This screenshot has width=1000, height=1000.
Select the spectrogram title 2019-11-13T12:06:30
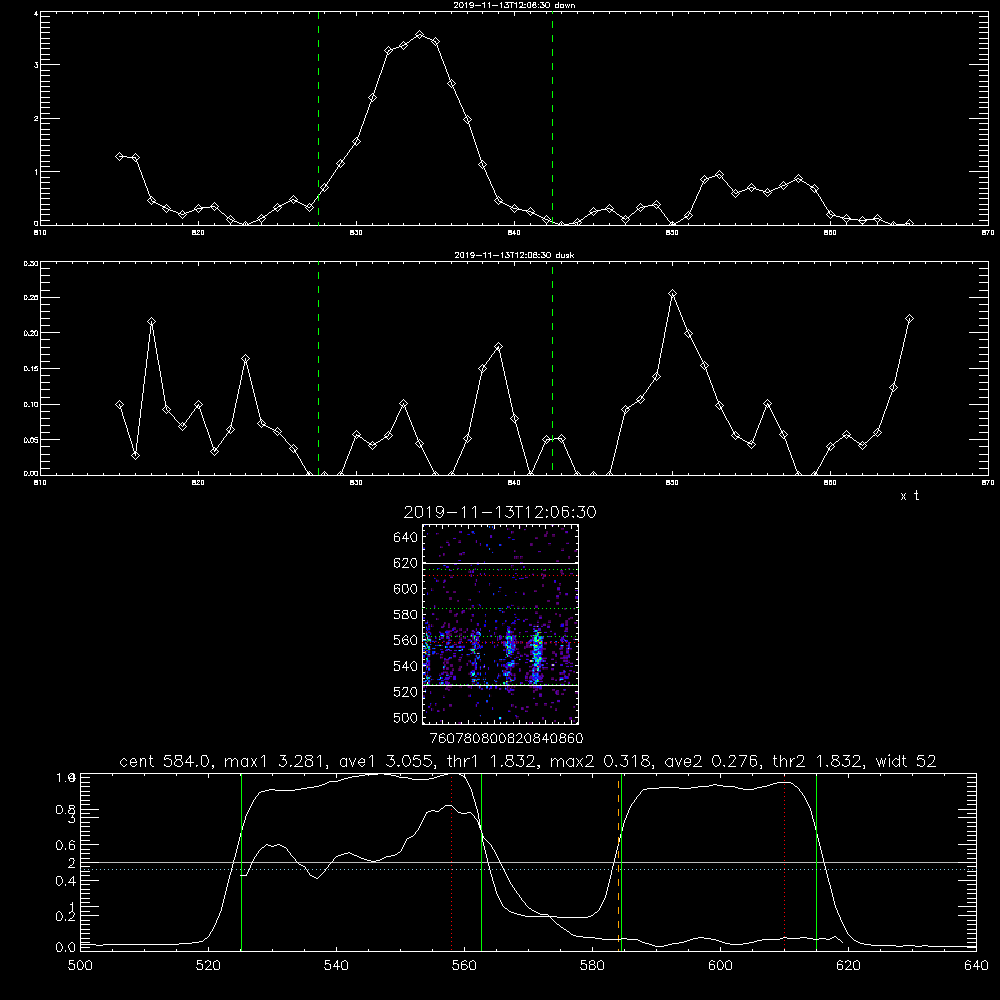point(500,512)
